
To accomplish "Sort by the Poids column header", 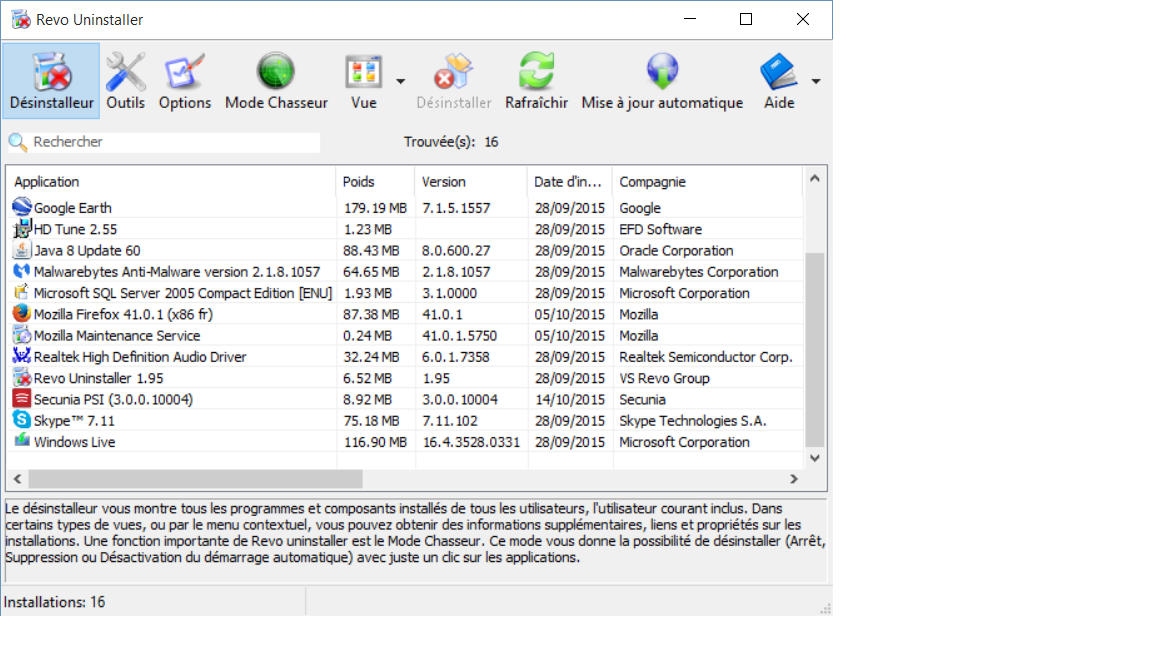I will coord(375,181).
